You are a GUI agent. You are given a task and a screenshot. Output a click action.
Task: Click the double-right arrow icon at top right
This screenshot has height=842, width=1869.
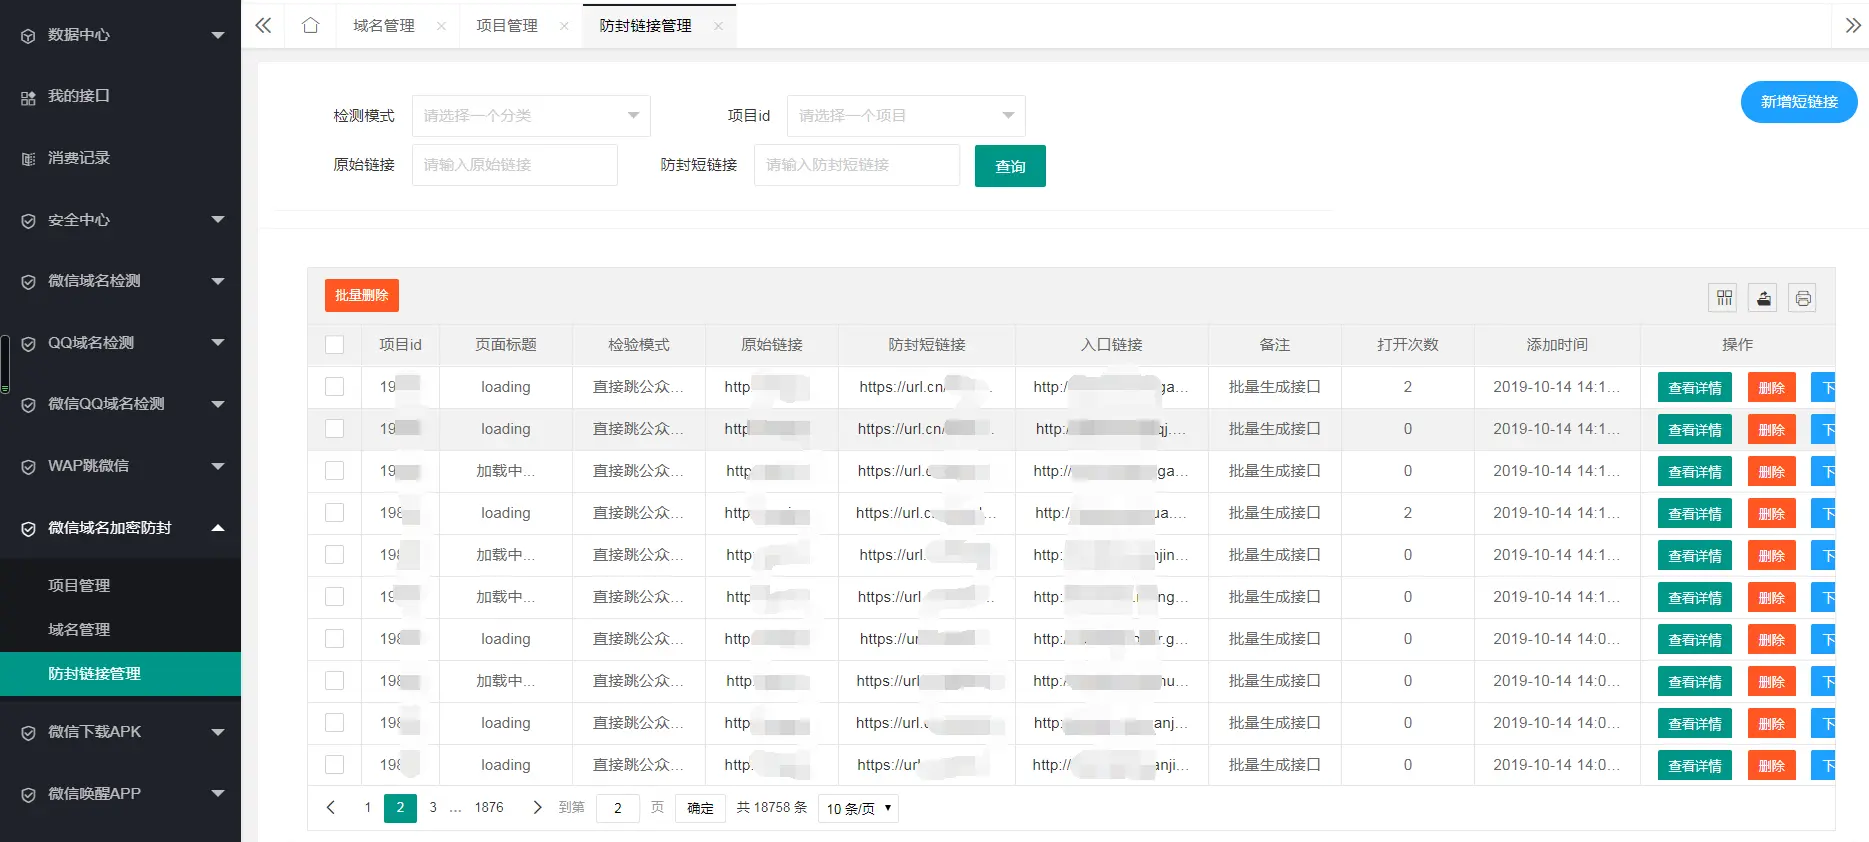[x=1853, y=25]
